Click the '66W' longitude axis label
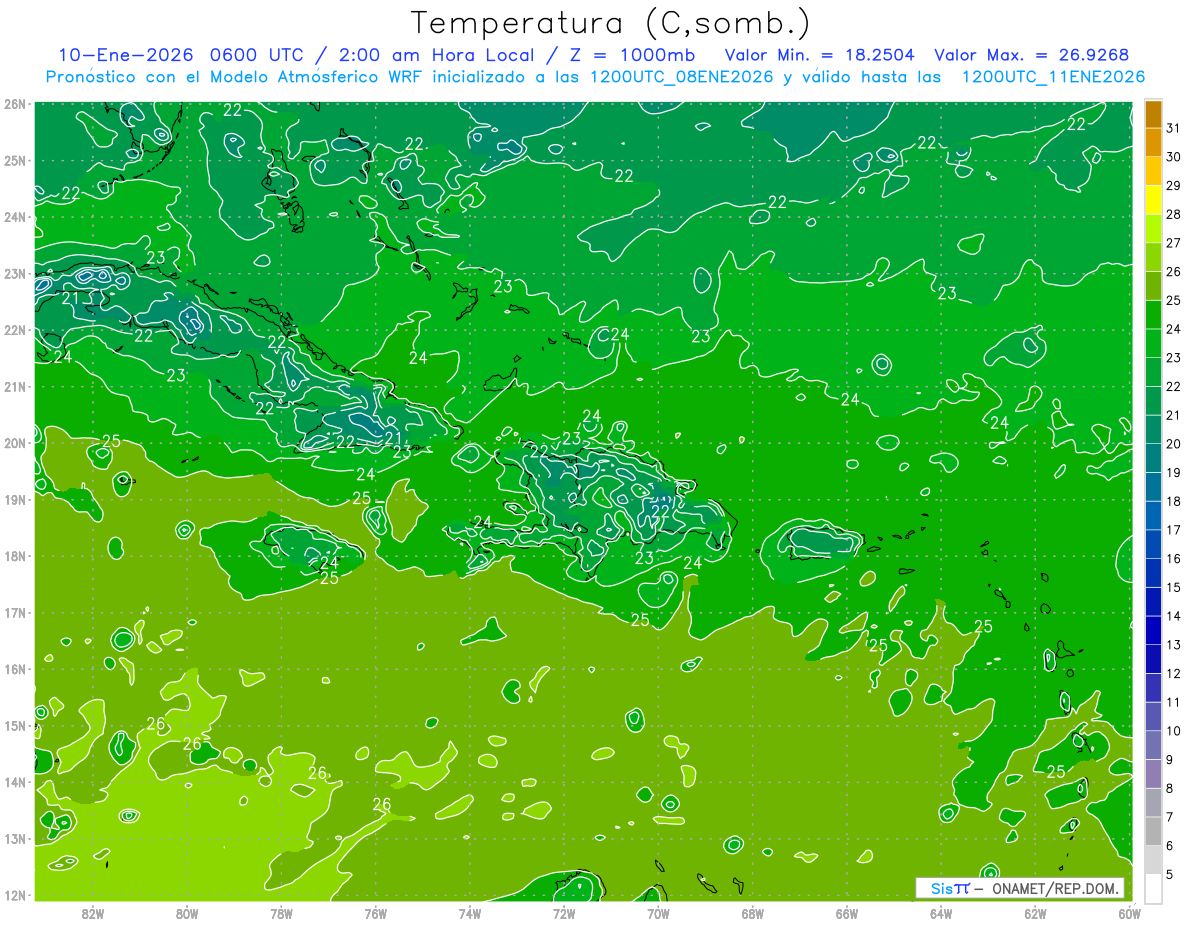This screenshot has height=927, width=1200. 847,912
